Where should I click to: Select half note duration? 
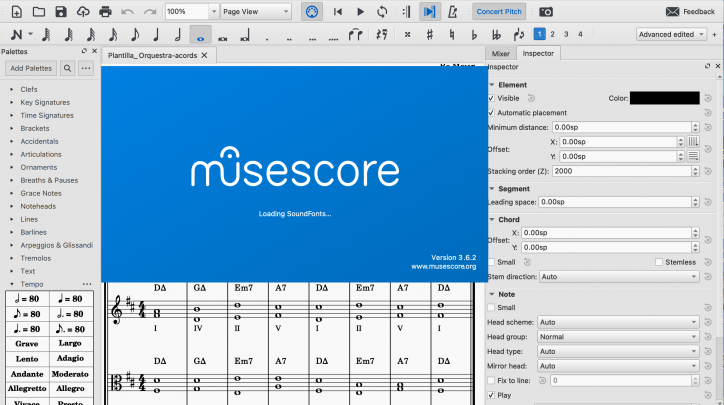pyautogui.click(x=178, y=34)
